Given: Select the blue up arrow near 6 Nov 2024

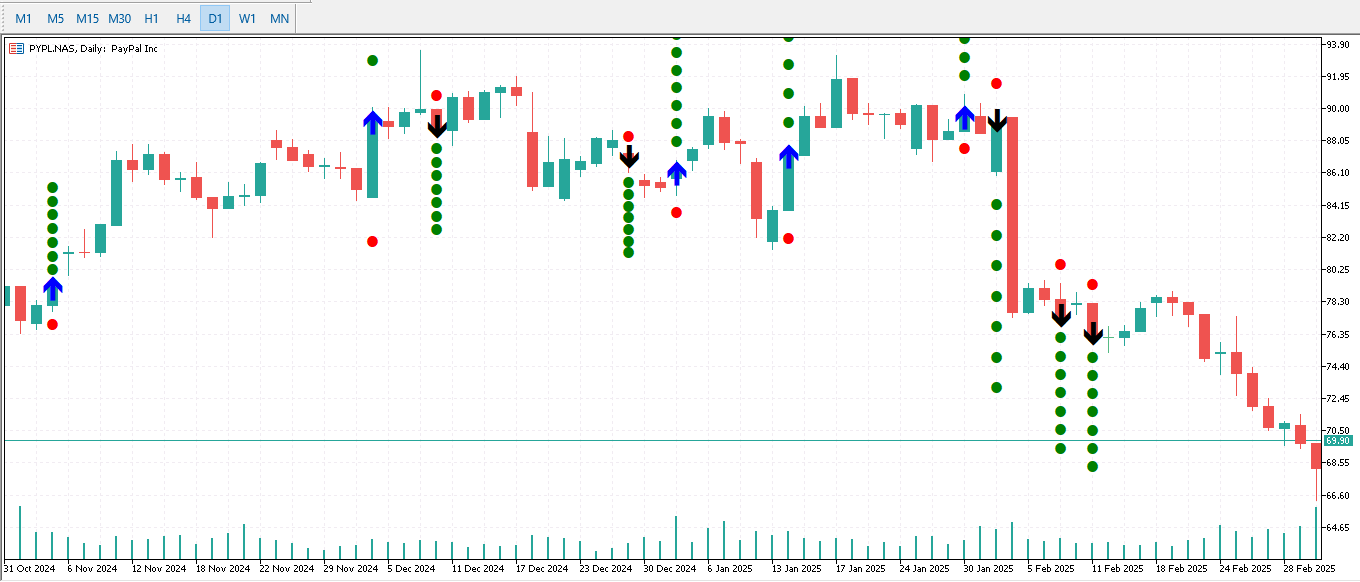Looking at the screenshot, I should [53, 289].
